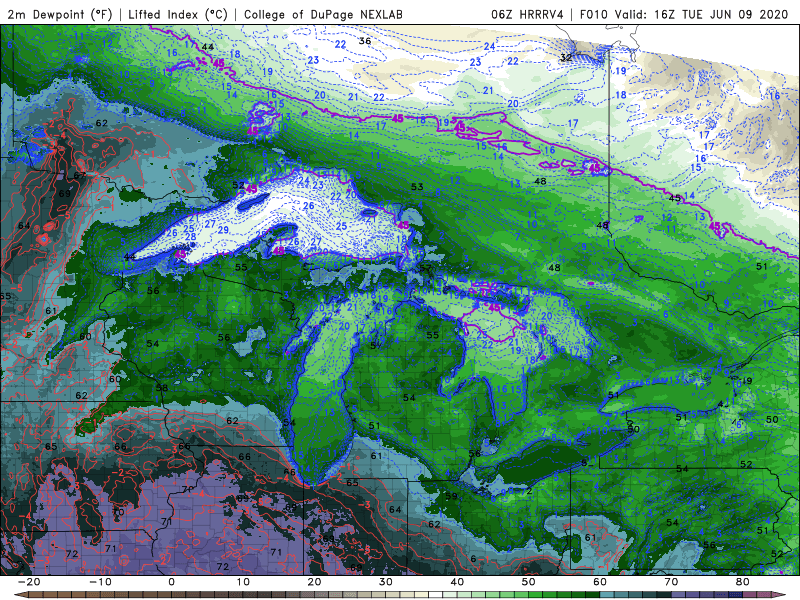Image resolution: width=800 pixels, height=600 pixels.
Task: Click the '06Z HRRRV4' model run label
Action: (527, 14)
